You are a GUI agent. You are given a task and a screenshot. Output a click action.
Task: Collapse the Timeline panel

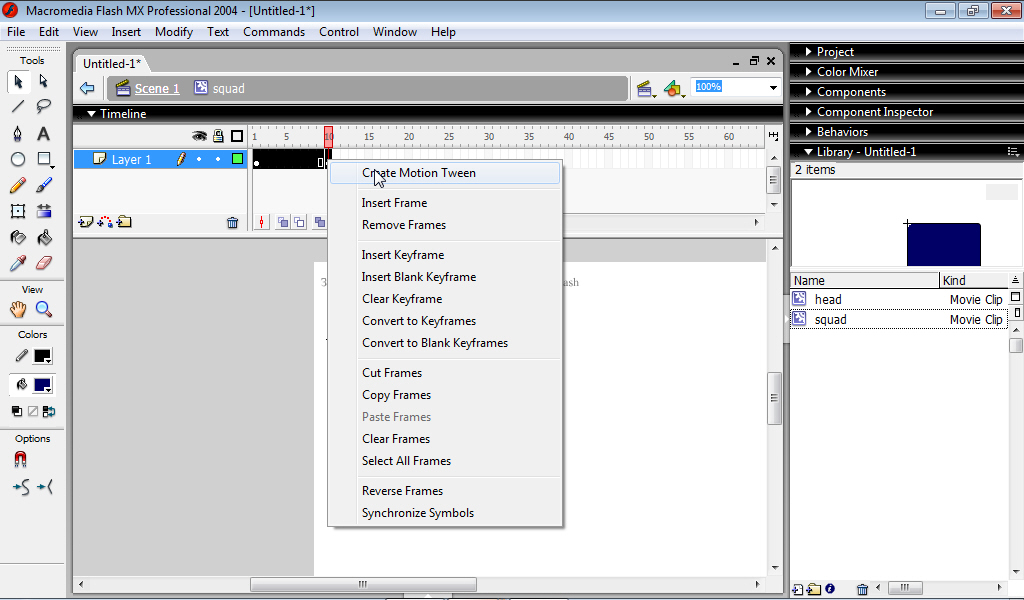pyautogui.click(x=91, y=114)
